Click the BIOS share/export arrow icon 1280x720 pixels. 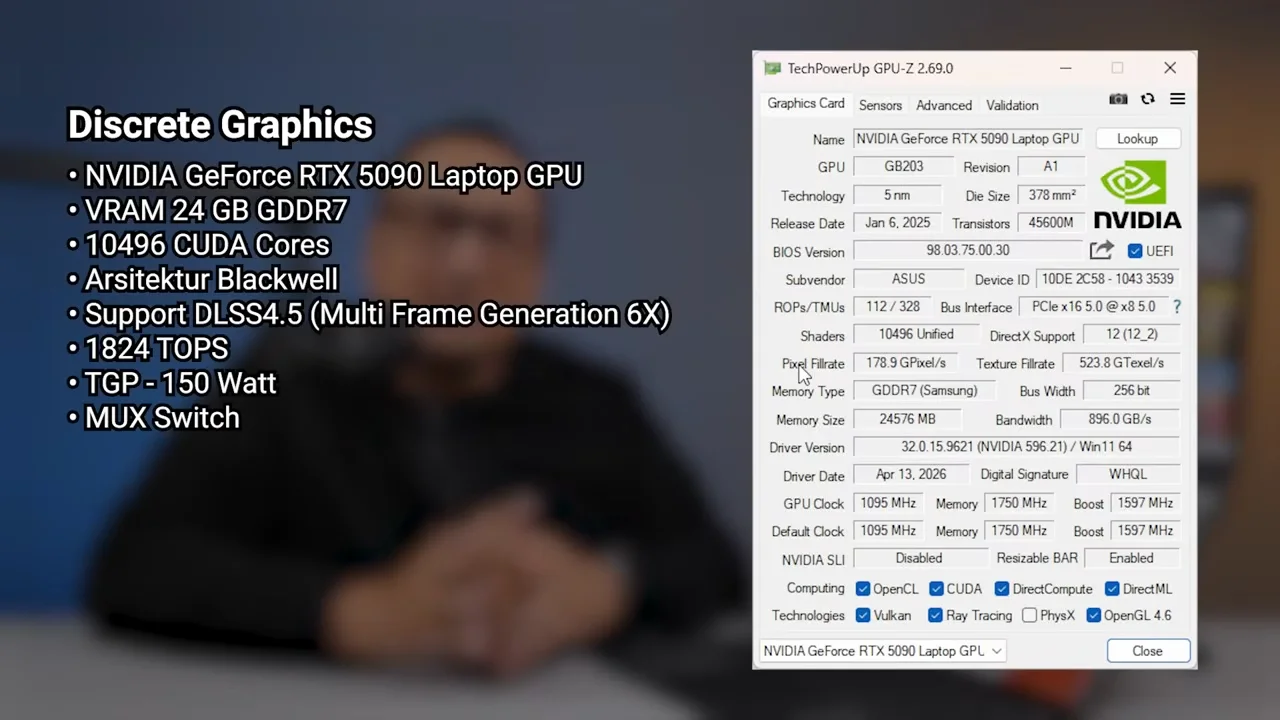click(x=1101, y=251)
